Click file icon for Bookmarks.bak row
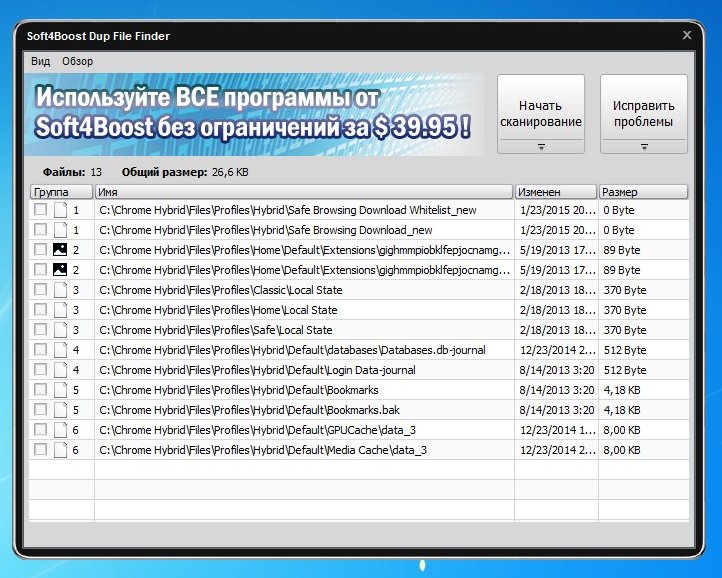Screen dimensions: 722x578 pos(60,410)
